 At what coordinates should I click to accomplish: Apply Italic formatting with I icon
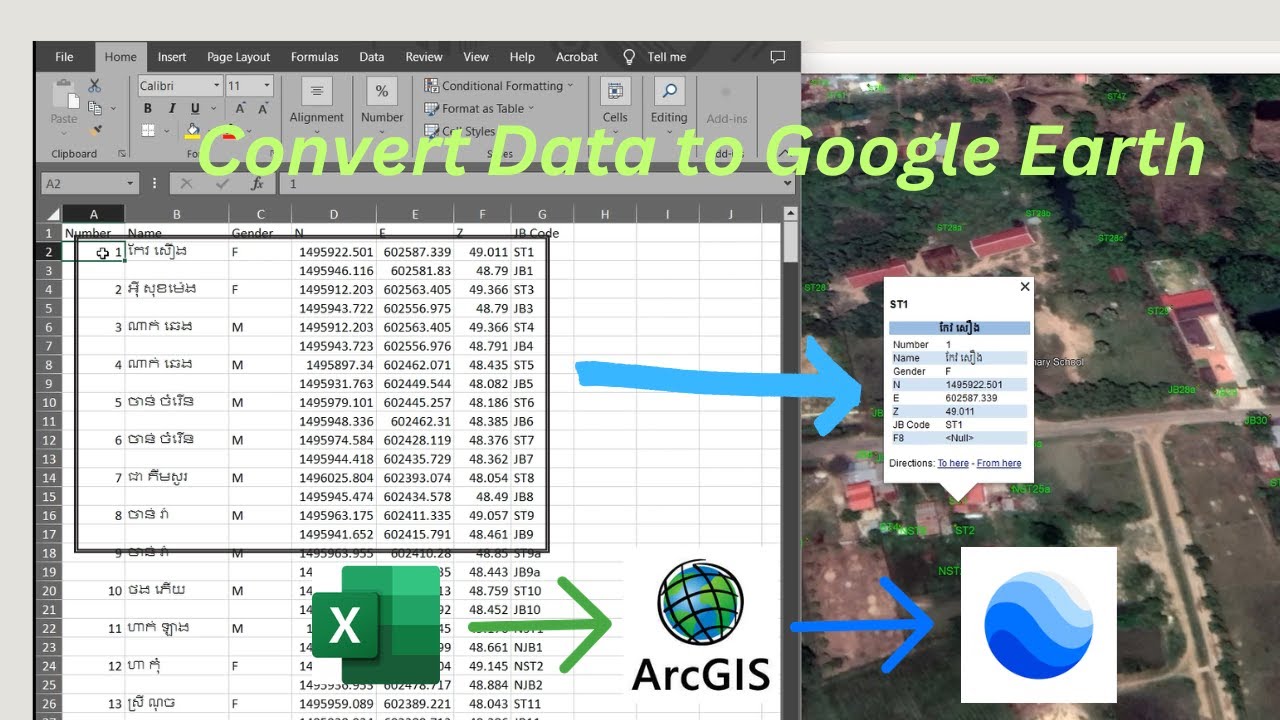click(x=171, y=109)
